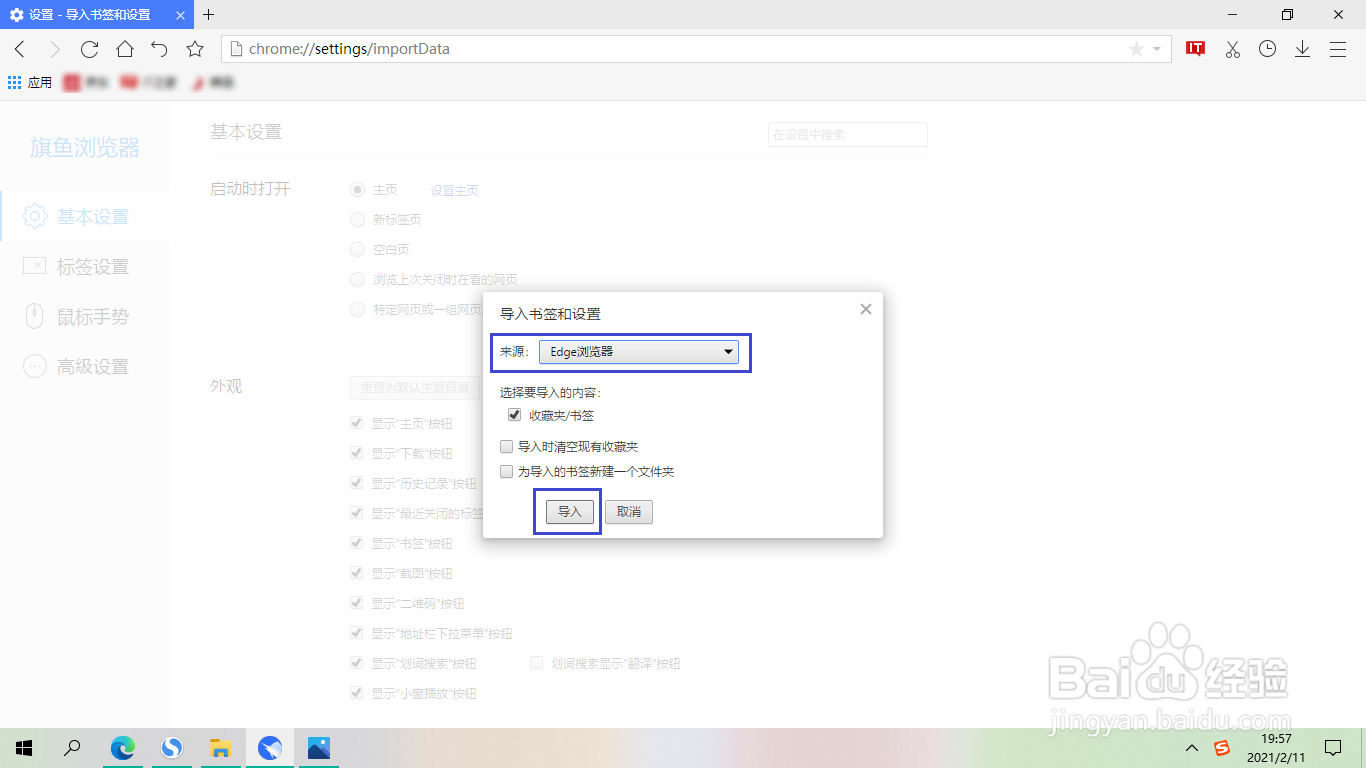Enable 划词搜索显示"翻译"按钮 checkbox
Screen dimensions: 1366x768
click(x=536, y=663)
